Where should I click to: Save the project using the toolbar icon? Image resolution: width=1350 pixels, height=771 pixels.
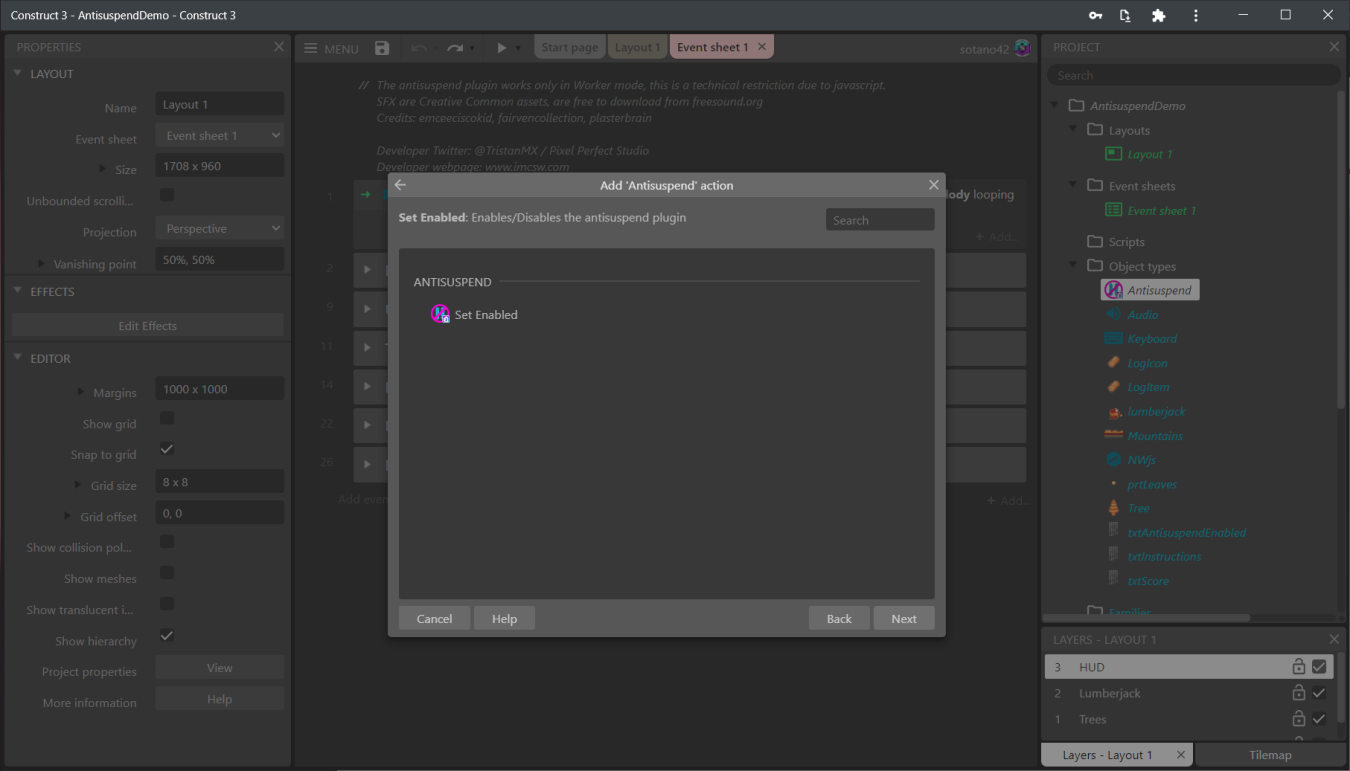click(382, 47)
